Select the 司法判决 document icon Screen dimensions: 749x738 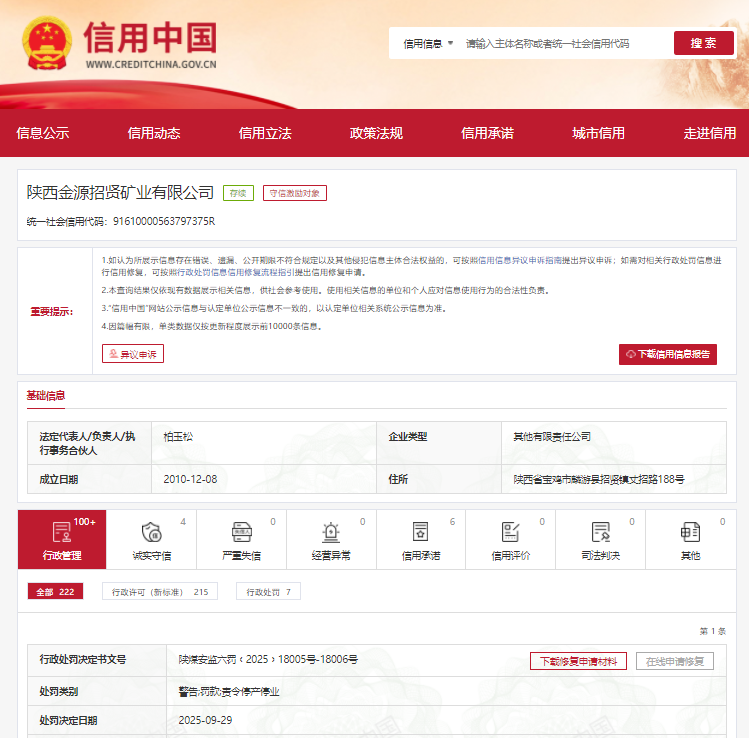click(600, 532)
